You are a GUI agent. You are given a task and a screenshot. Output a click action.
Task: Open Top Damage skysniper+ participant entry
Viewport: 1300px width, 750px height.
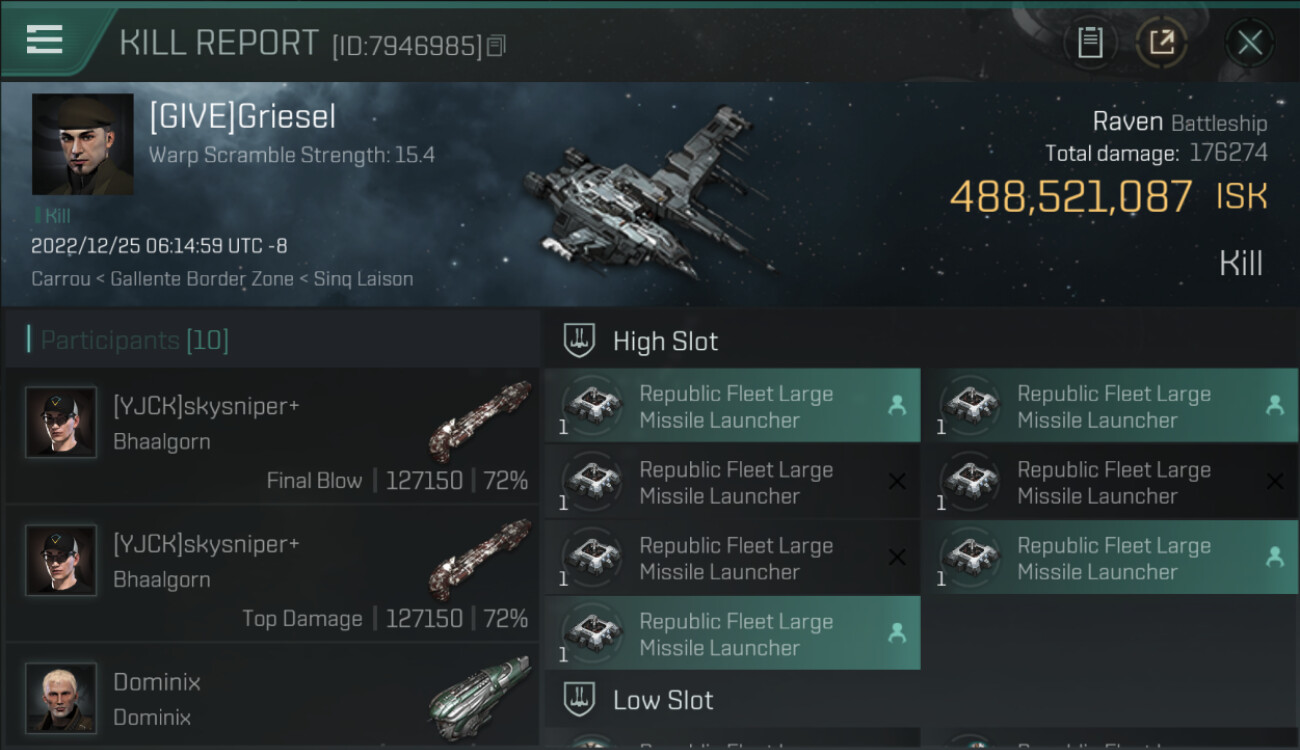tap(272, 574)
